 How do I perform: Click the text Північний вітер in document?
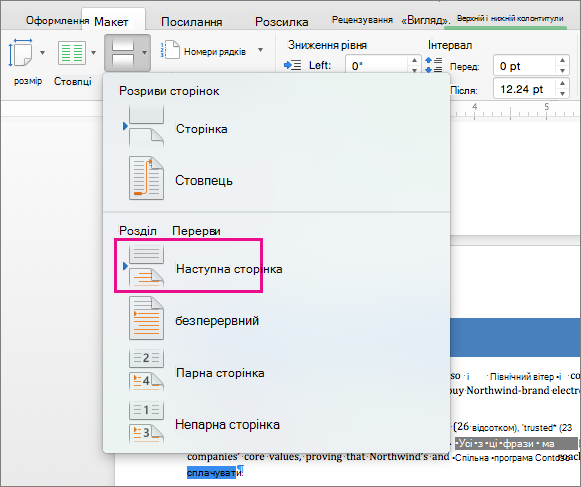[x=522, y=377]
